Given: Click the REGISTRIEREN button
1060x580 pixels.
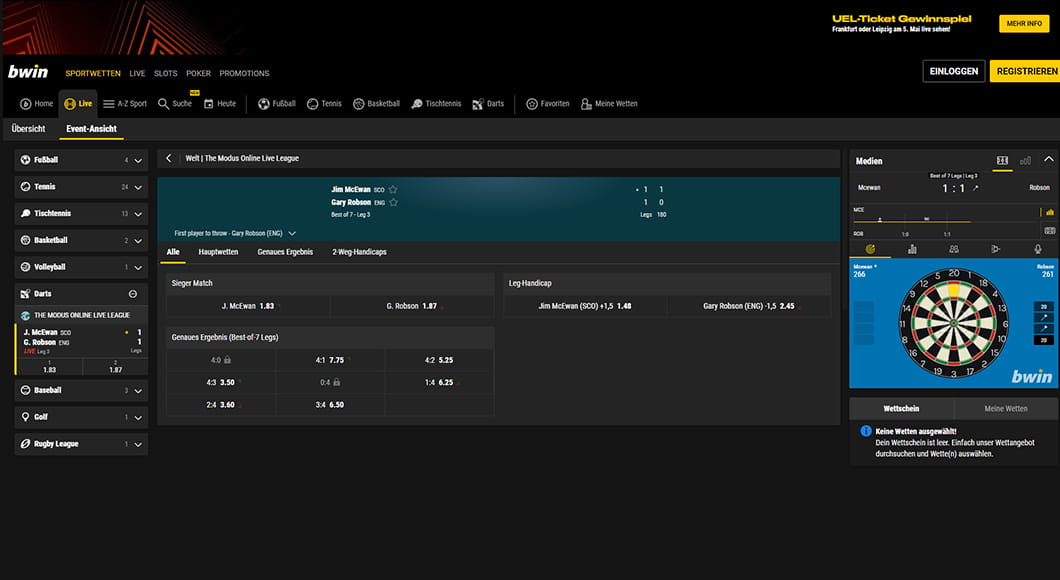Looking at the screenshot, I should (1026, 71).
